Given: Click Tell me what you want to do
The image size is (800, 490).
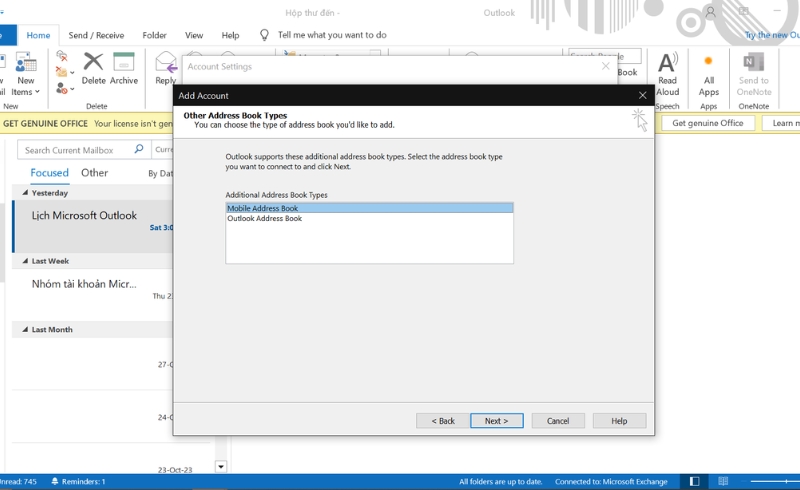Looking at the screenshot, I should click(x=332, y=35).
